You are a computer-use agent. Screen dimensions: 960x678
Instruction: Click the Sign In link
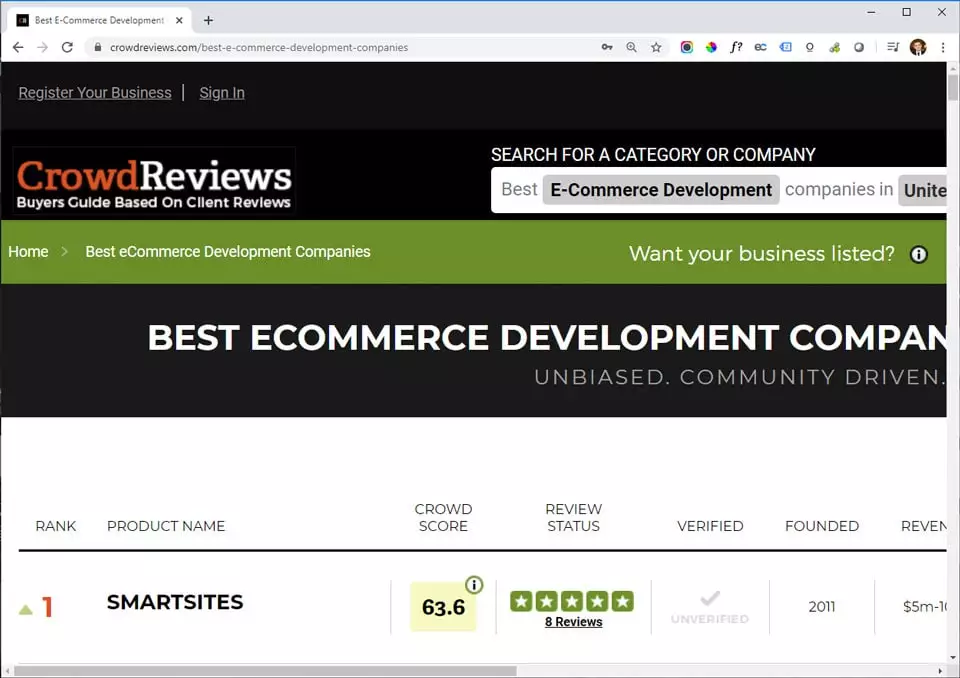(x=222, y=92)
